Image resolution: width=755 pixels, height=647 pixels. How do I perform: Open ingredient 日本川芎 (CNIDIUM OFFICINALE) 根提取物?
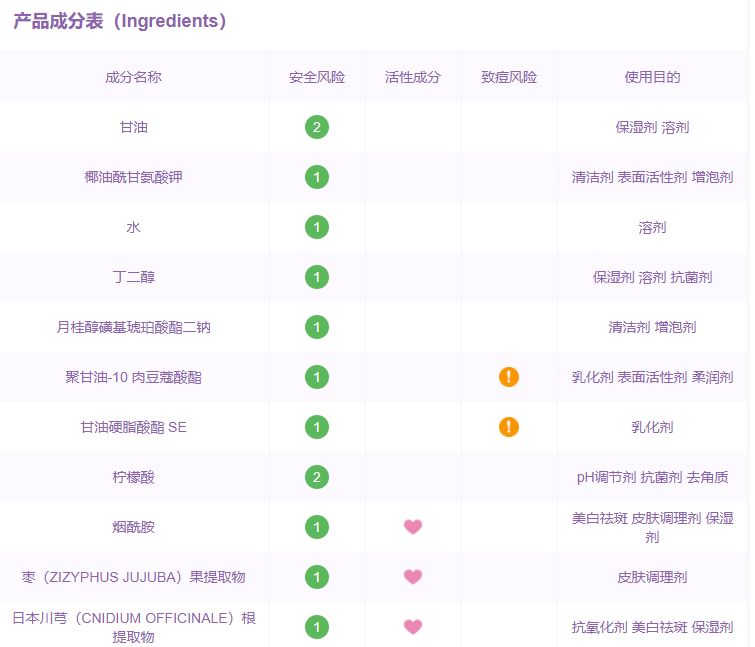coord(133,627)
